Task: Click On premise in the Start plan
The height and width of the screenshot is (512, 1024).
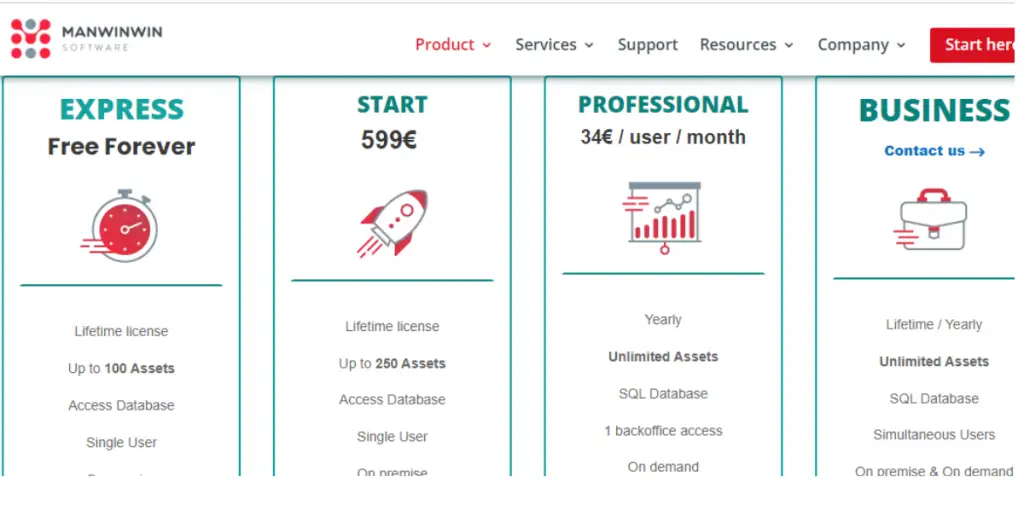Action: coord(392,472)
